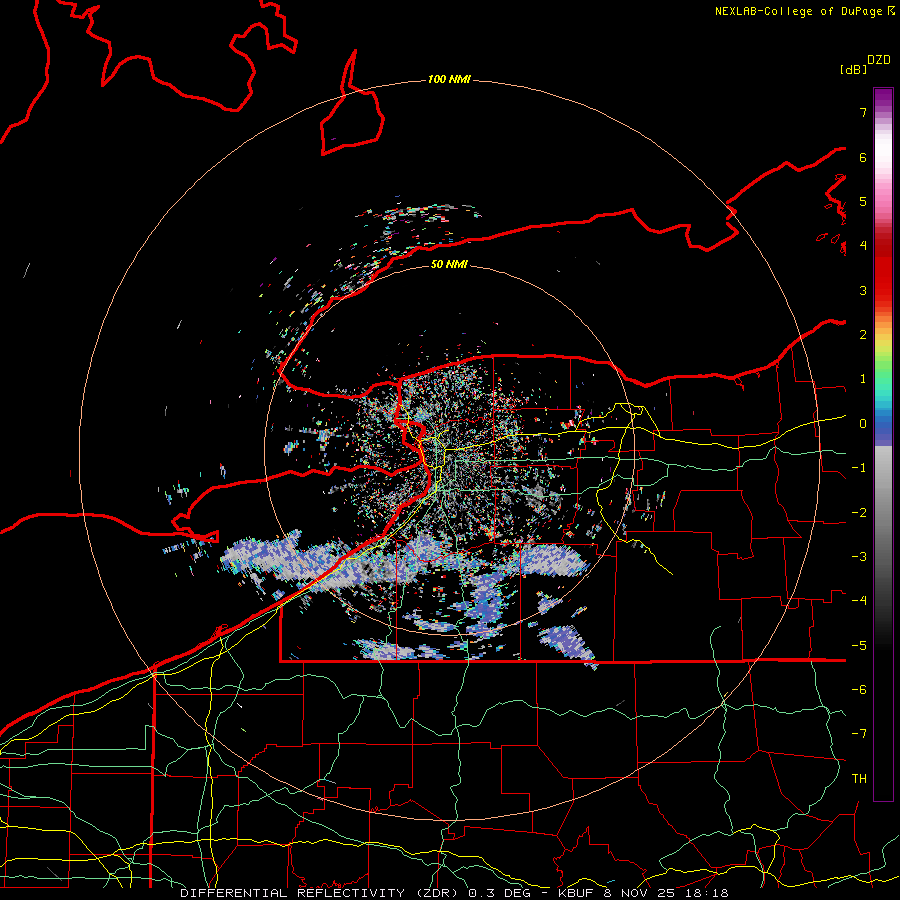Click "DIFFERENTIAL REFLECTIVITY" in the bottom caption
900x900 pixels.
click(293, 893)
